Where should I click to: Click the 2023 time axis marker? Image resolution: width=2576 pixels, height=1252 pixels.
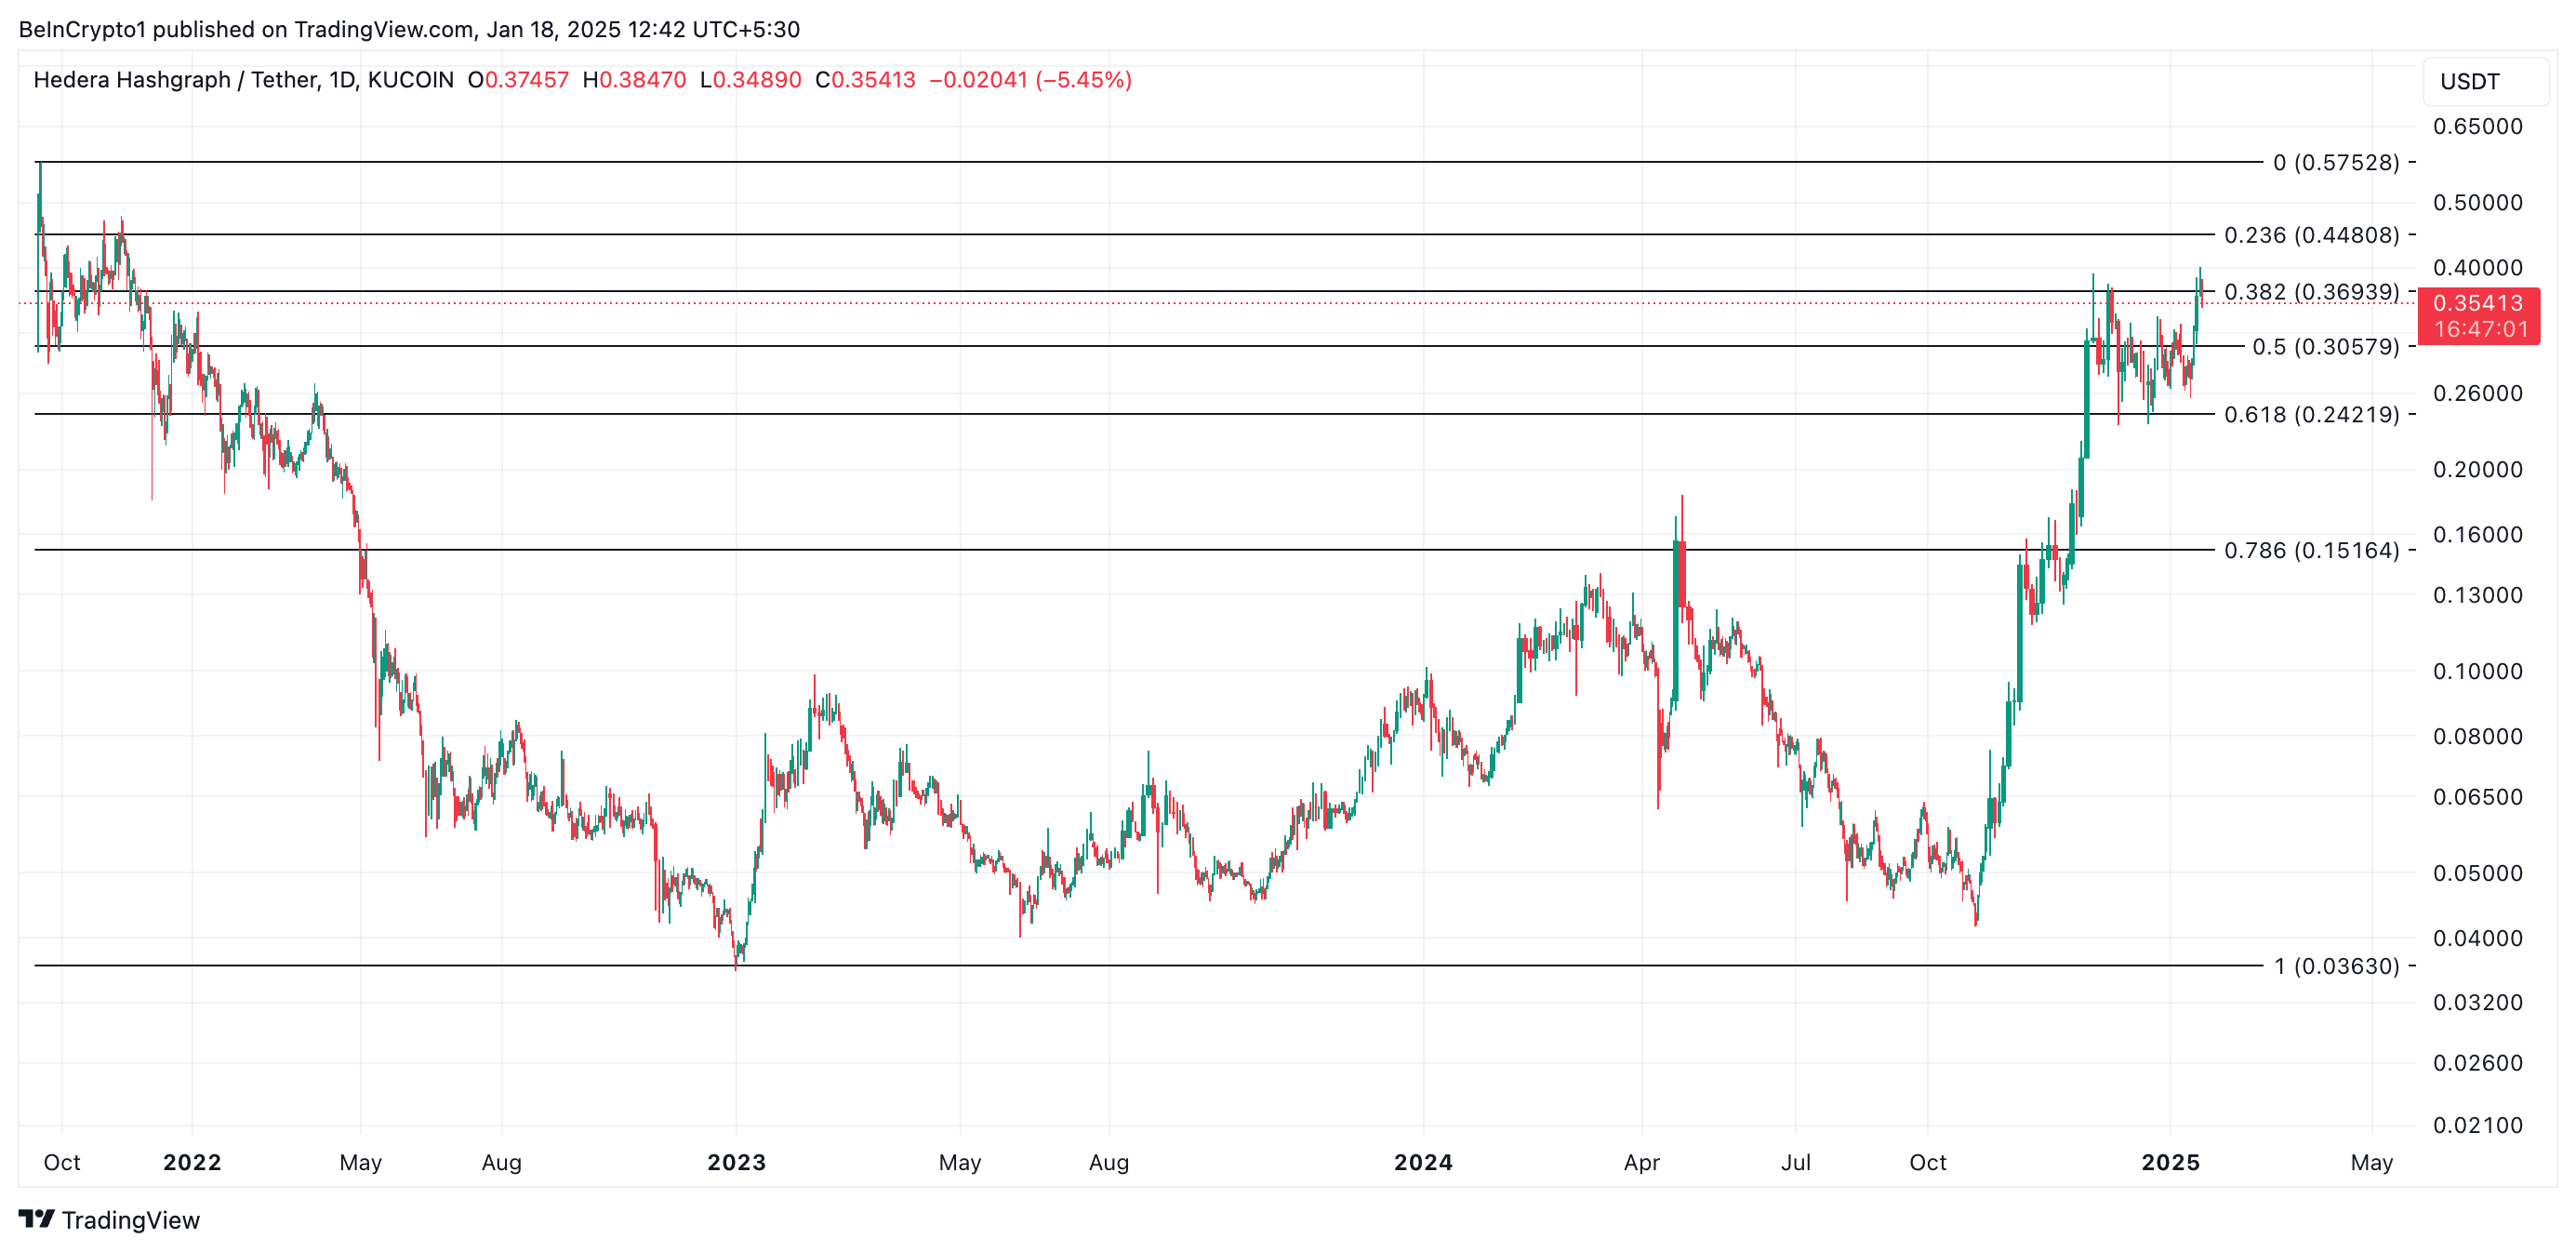pos(736,1162)
